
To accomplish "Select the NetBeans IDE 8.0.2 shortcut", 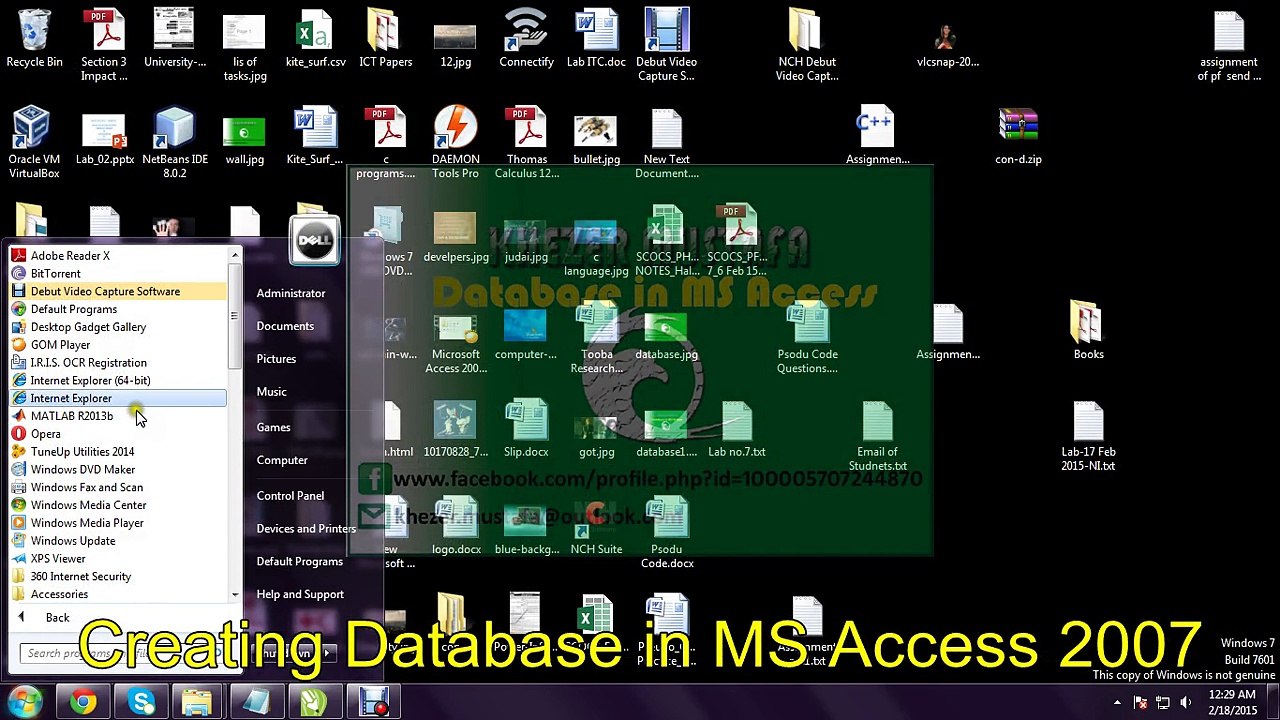I will coord(175,143).
